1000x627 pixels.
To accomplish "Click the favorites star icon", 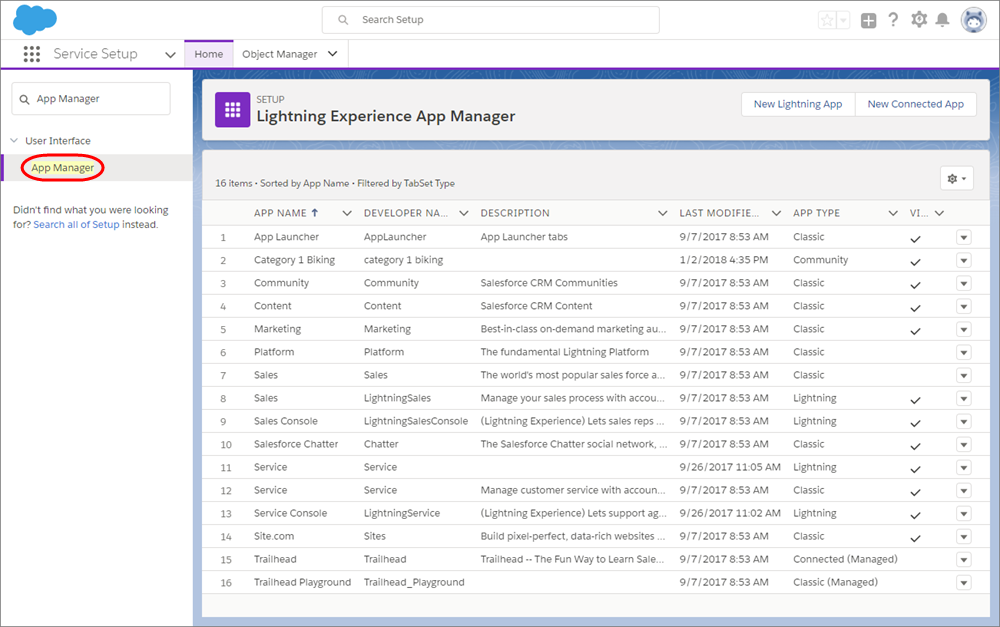I will [827, 20].
